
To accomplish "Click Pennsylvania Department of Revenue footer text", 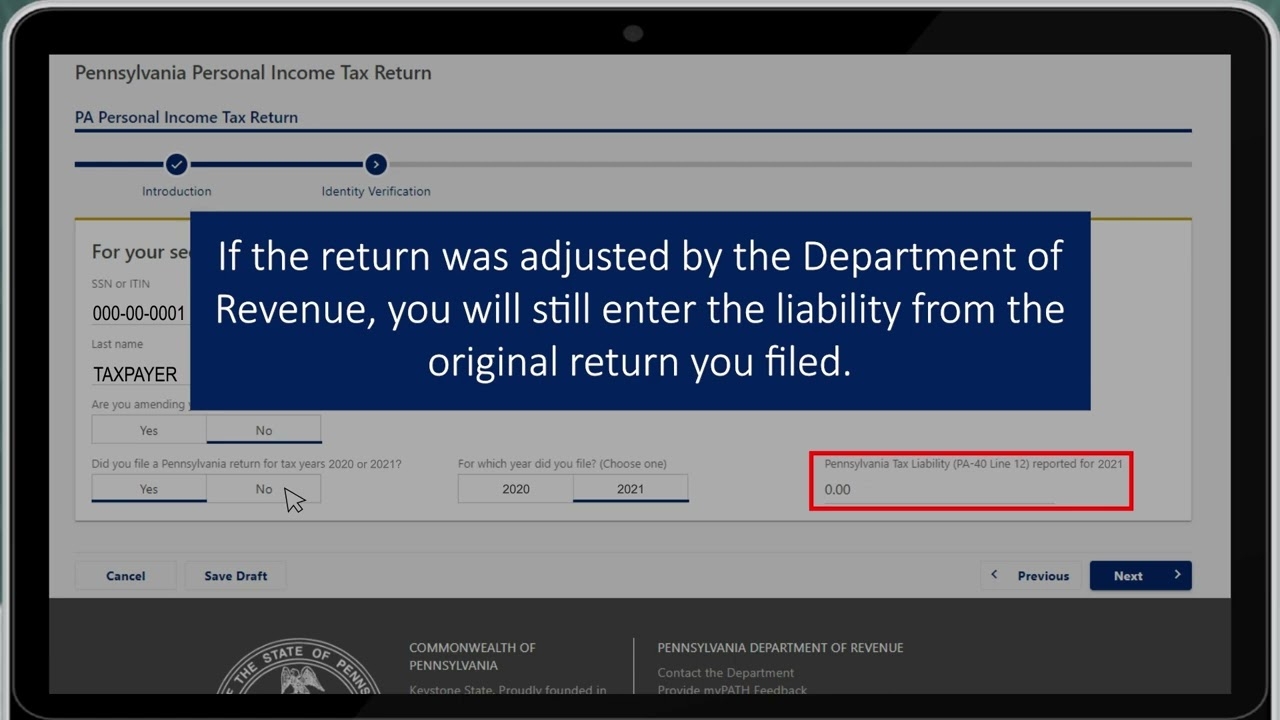I will [780, 648].
